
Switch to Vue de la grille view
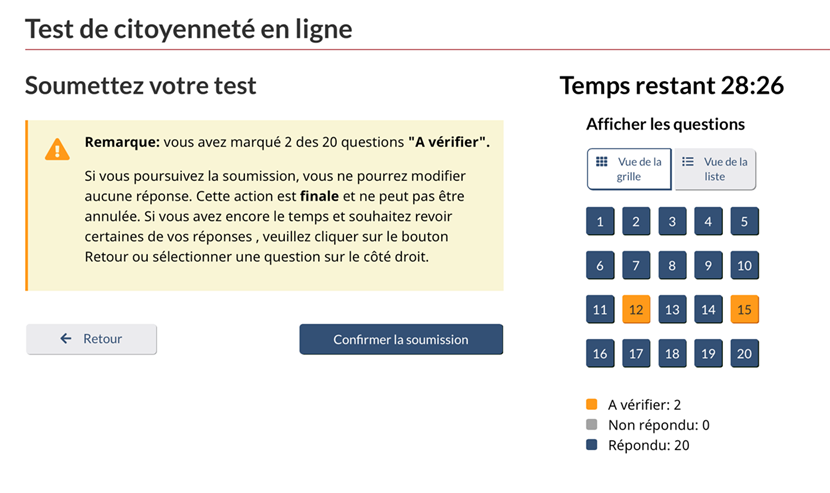(x=629, y=169)
